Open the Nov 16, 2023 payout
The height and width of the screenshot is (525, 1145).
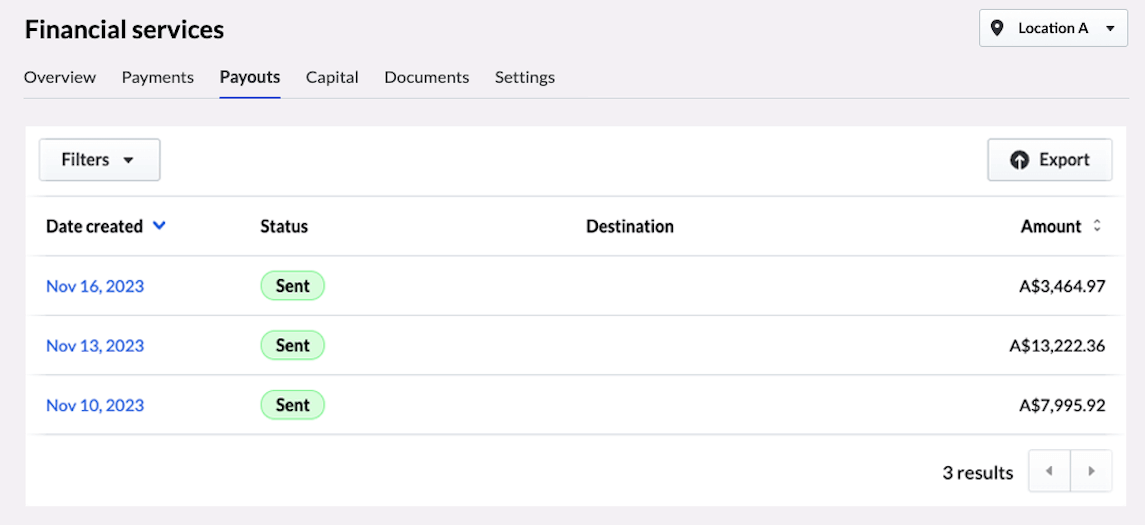(95, 286)
